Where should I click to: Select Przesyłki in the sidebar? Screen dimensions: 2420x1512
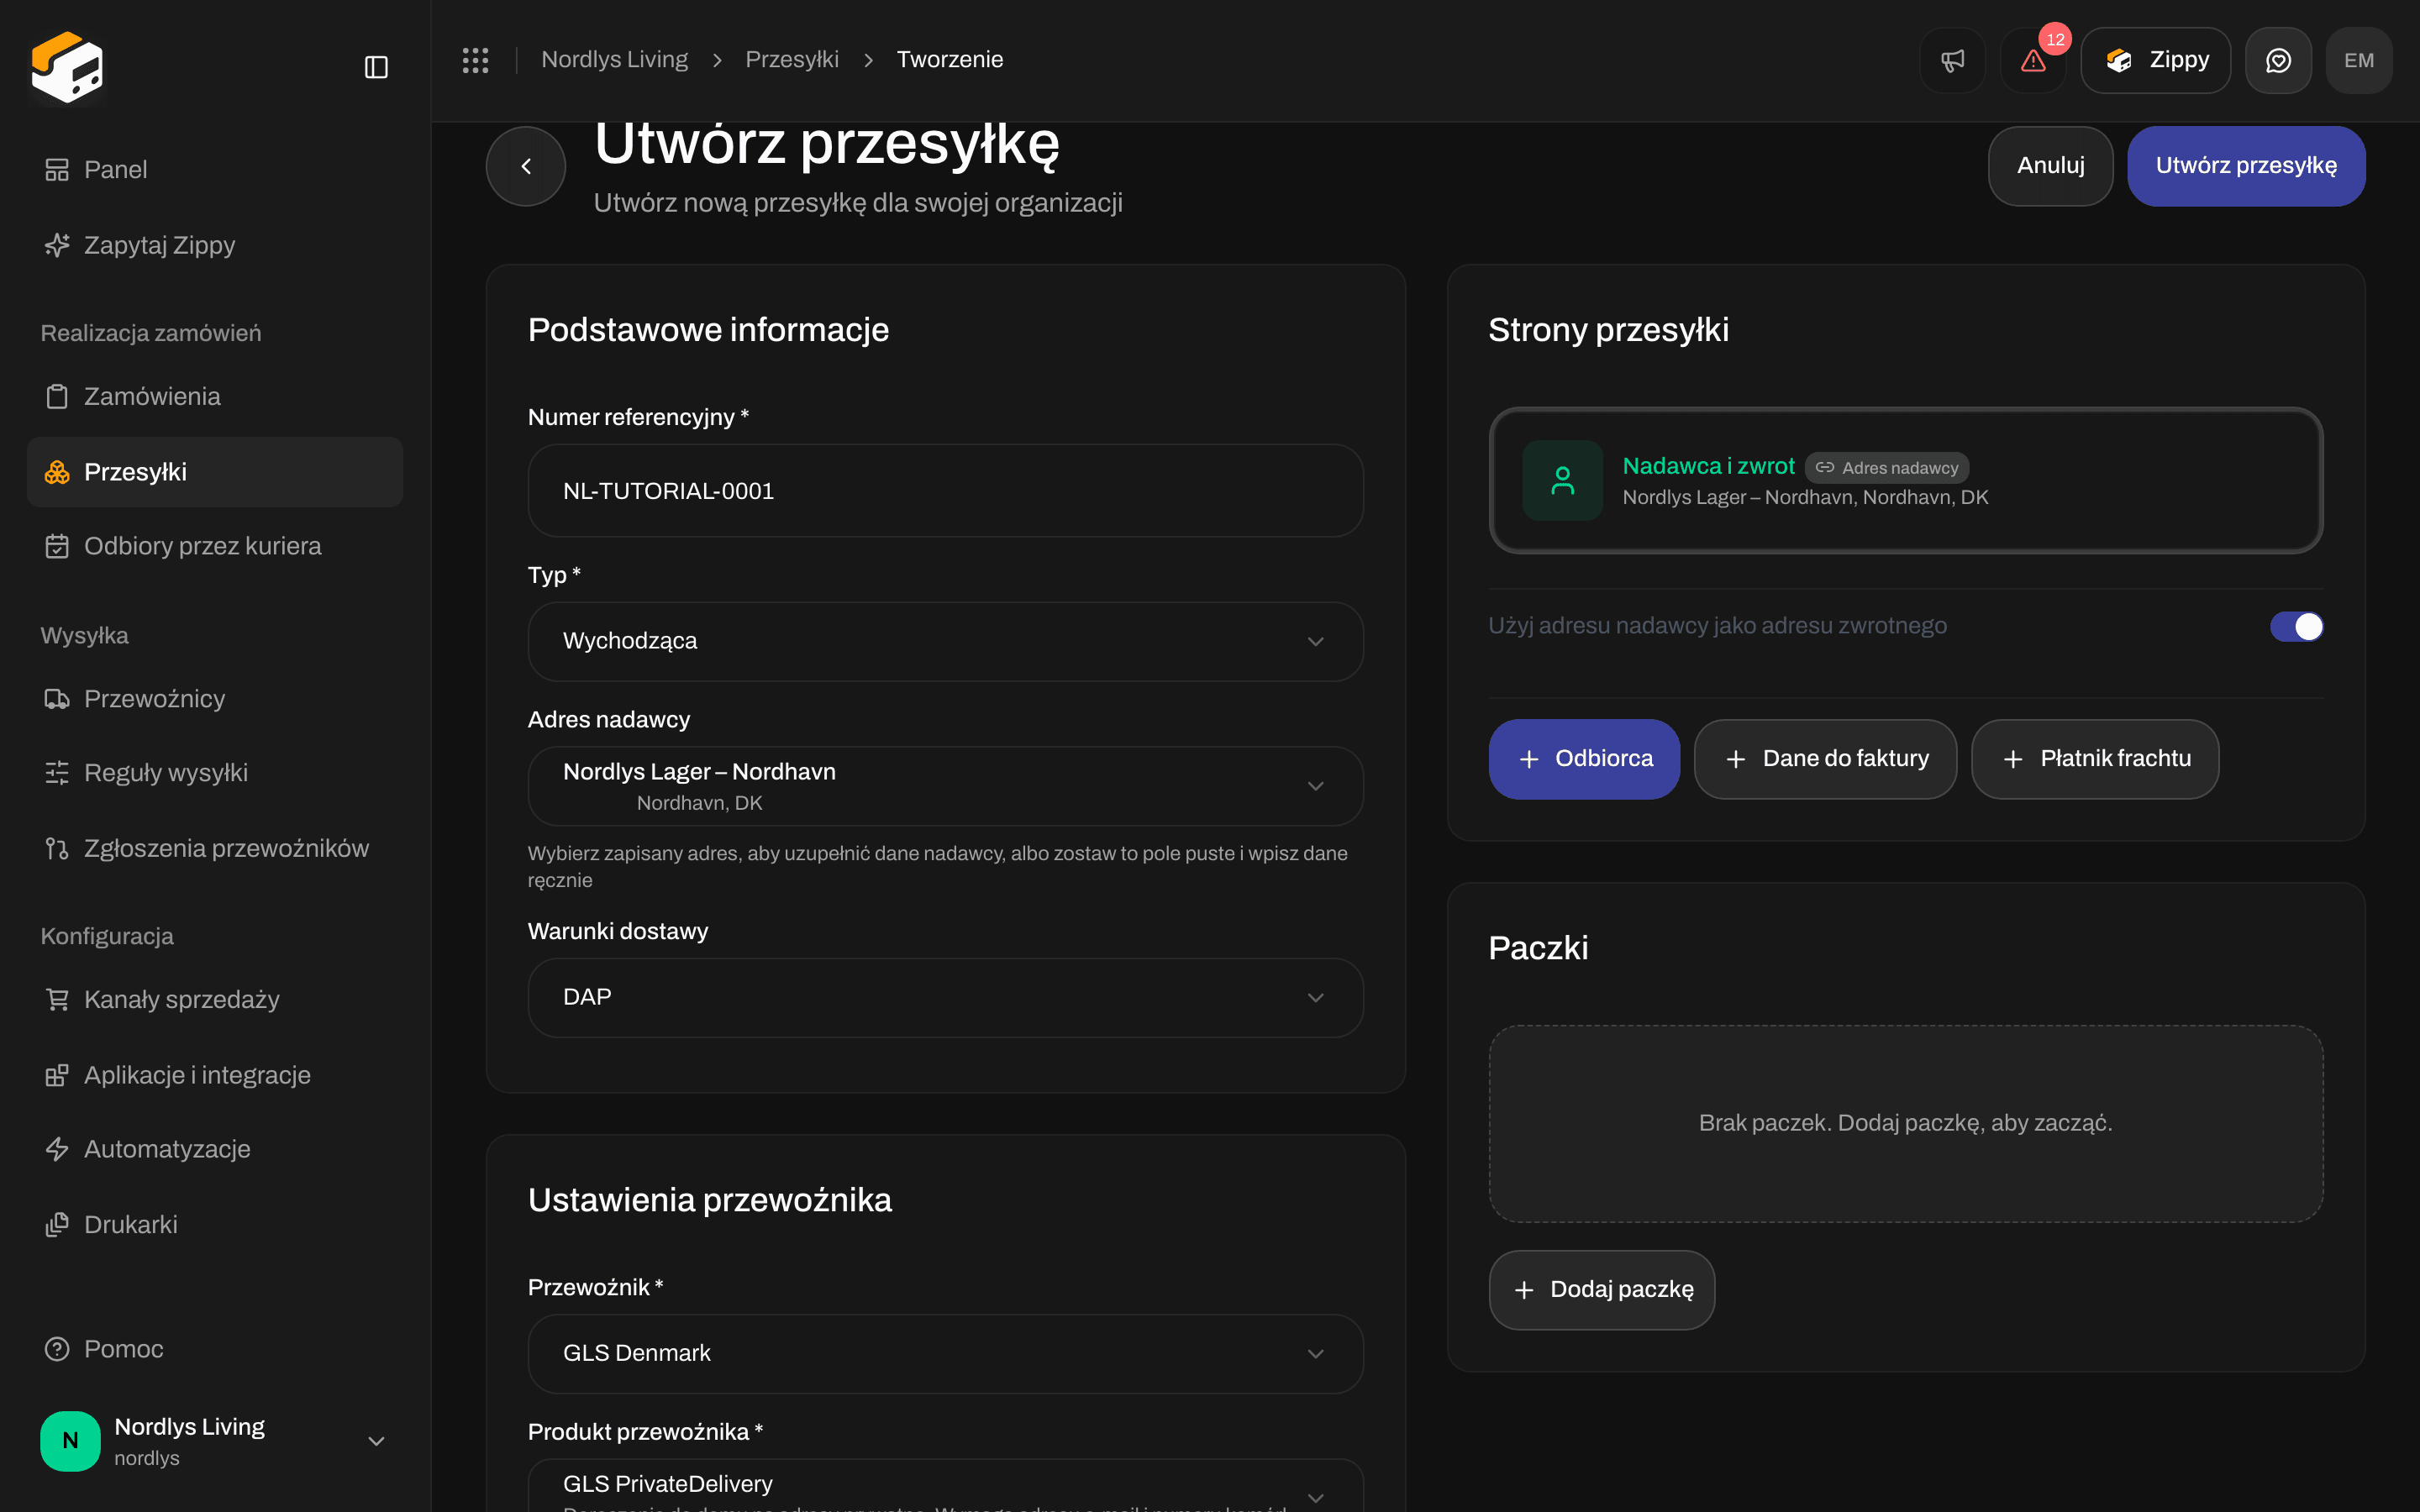tap(215, 472)
